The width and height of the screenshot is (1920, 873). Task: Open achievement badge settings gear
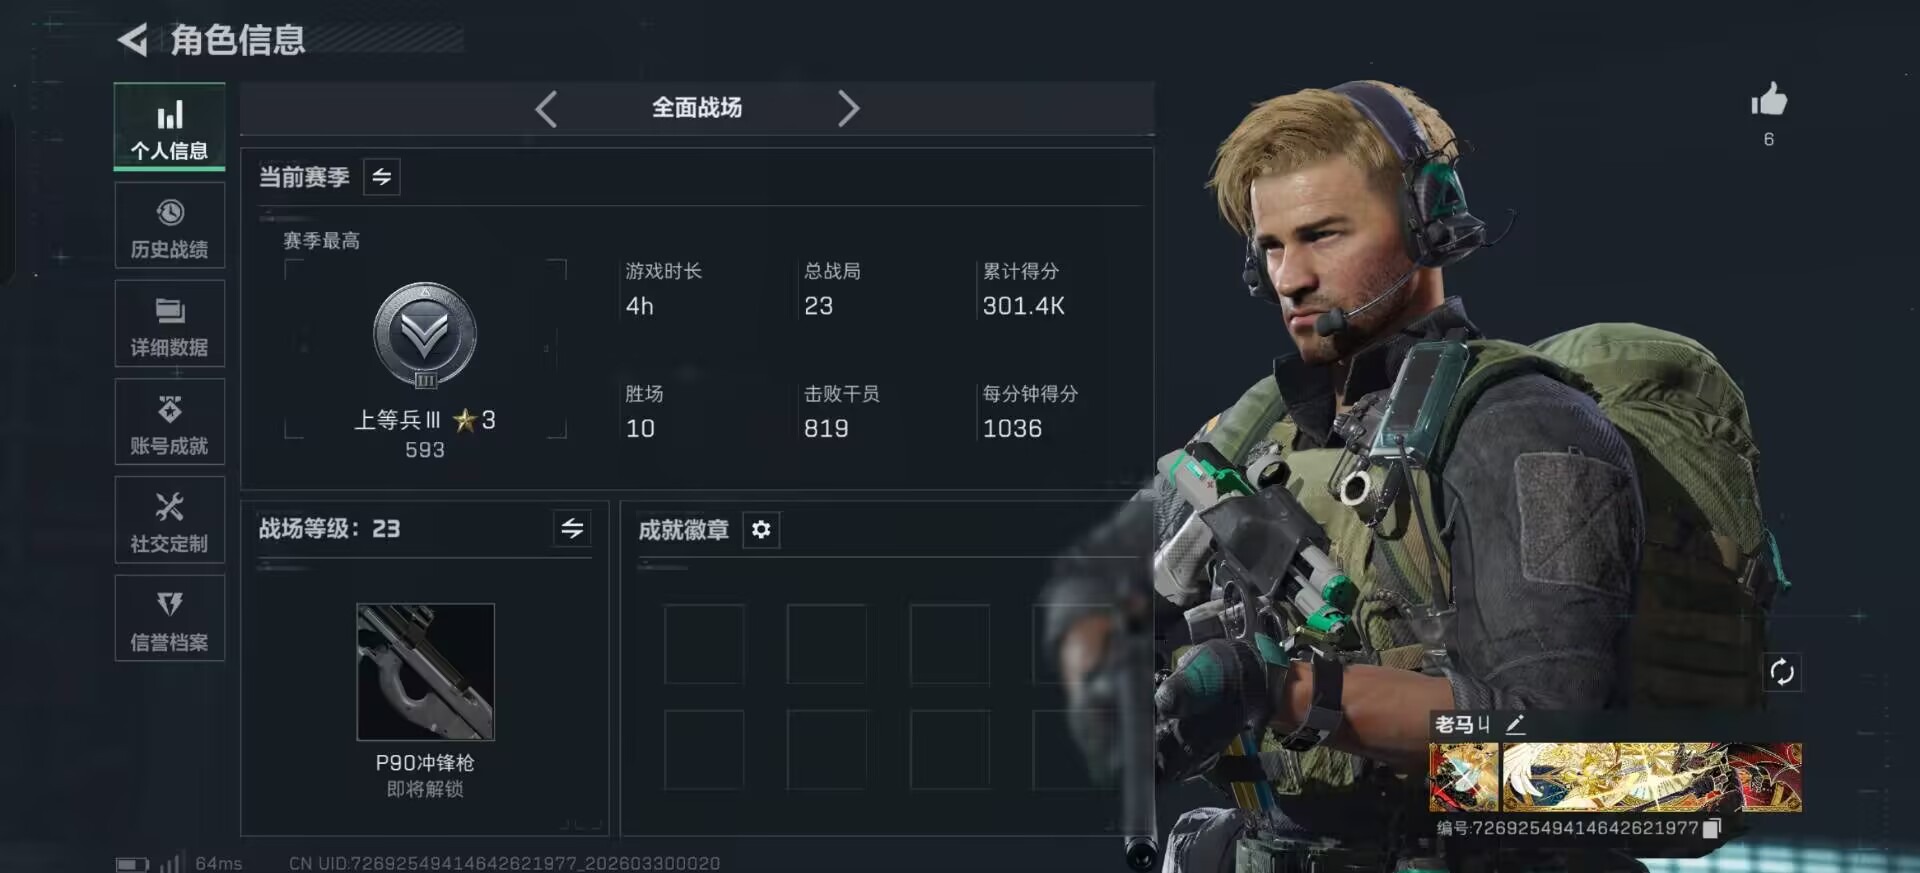point(761,529)
